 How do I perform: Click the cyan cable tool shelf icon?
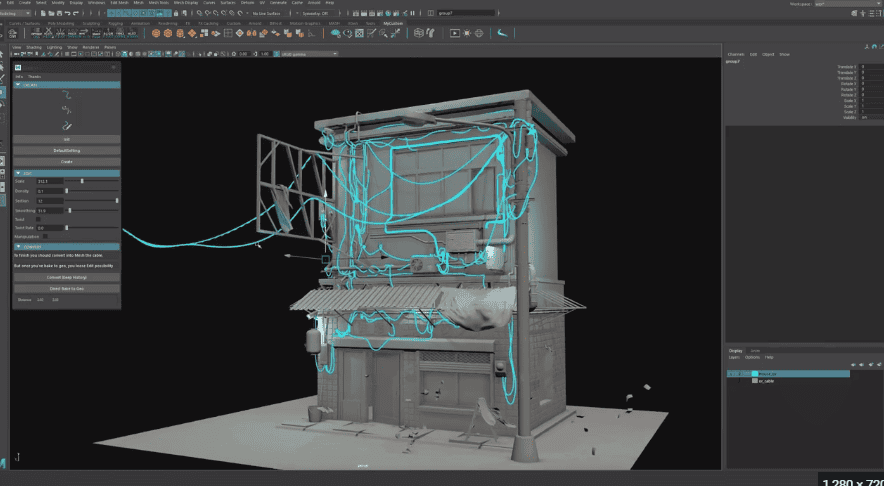click(x=504, y=33)
